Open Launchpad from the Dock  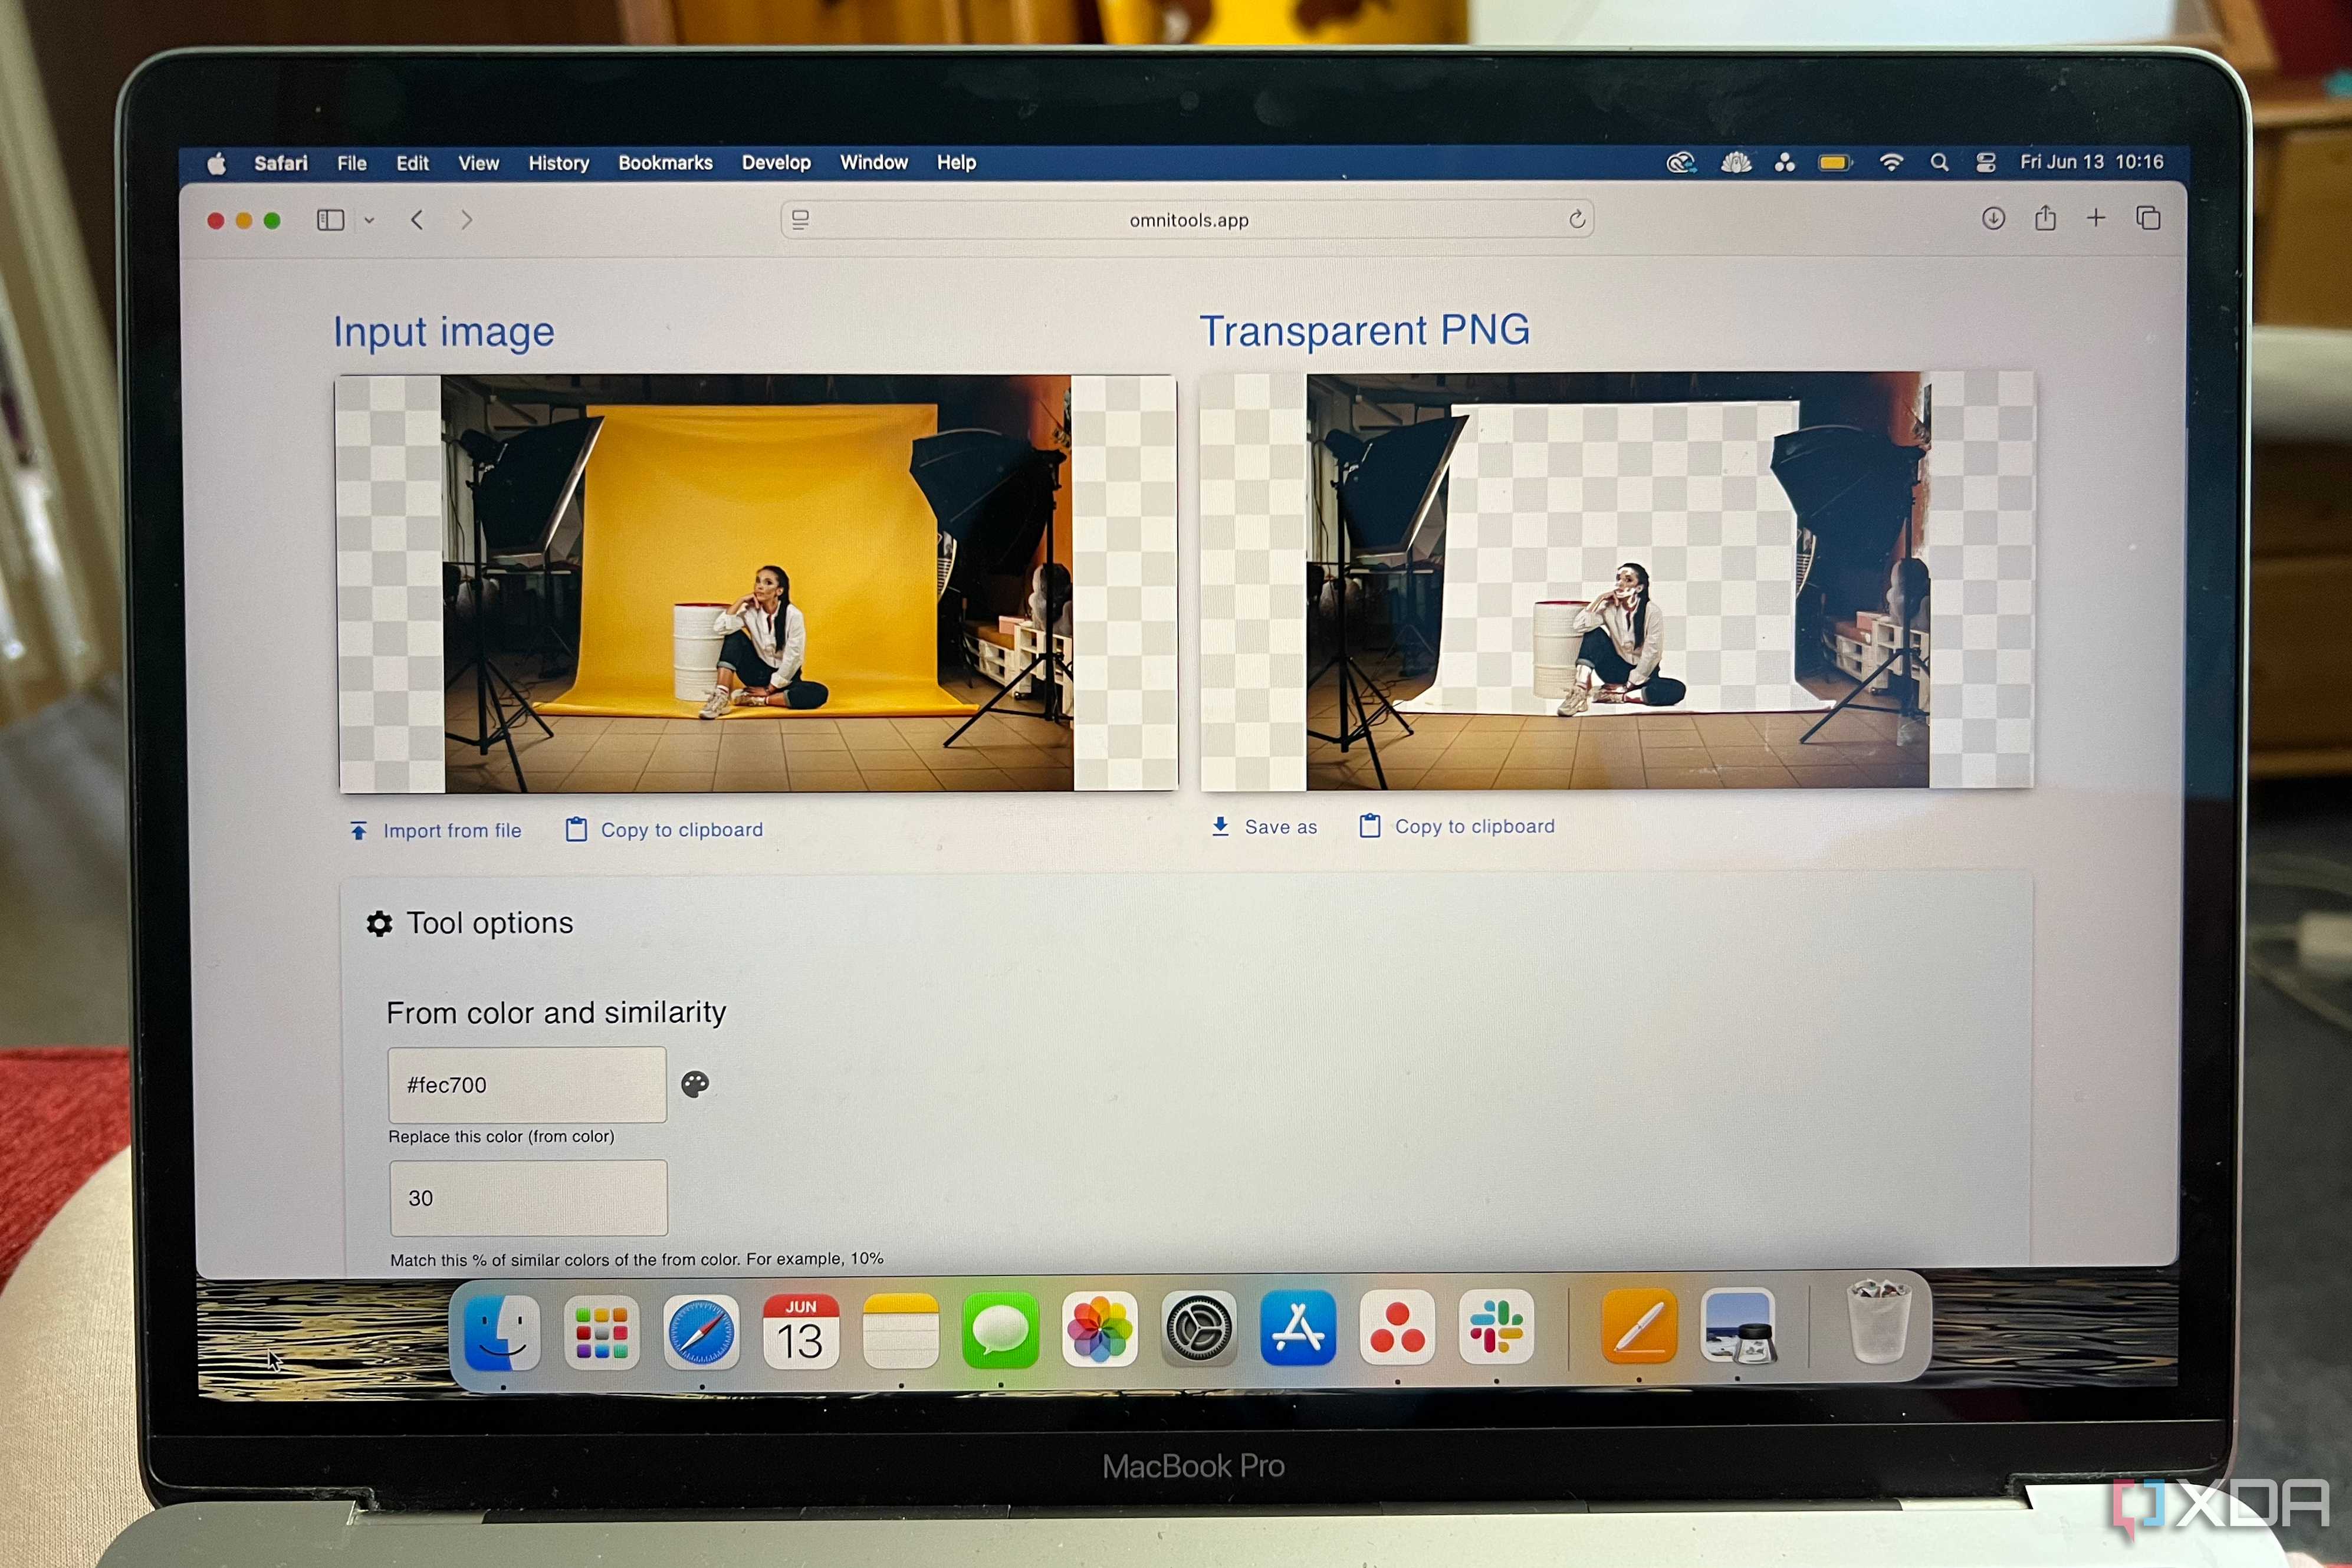(x=602, y=1332)
